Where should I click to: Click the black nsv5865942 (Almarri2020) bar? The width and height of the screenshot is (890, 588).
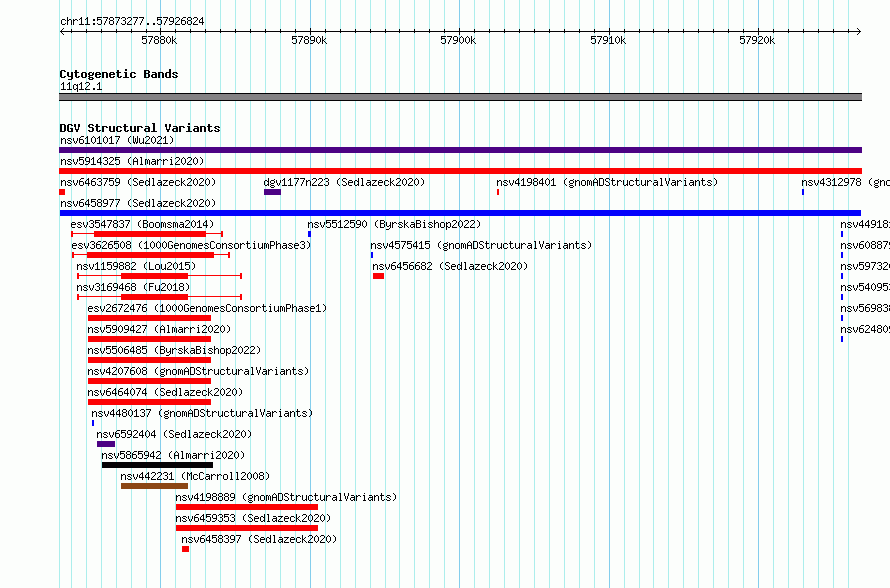pyautogui.click(x=157, y=465)
